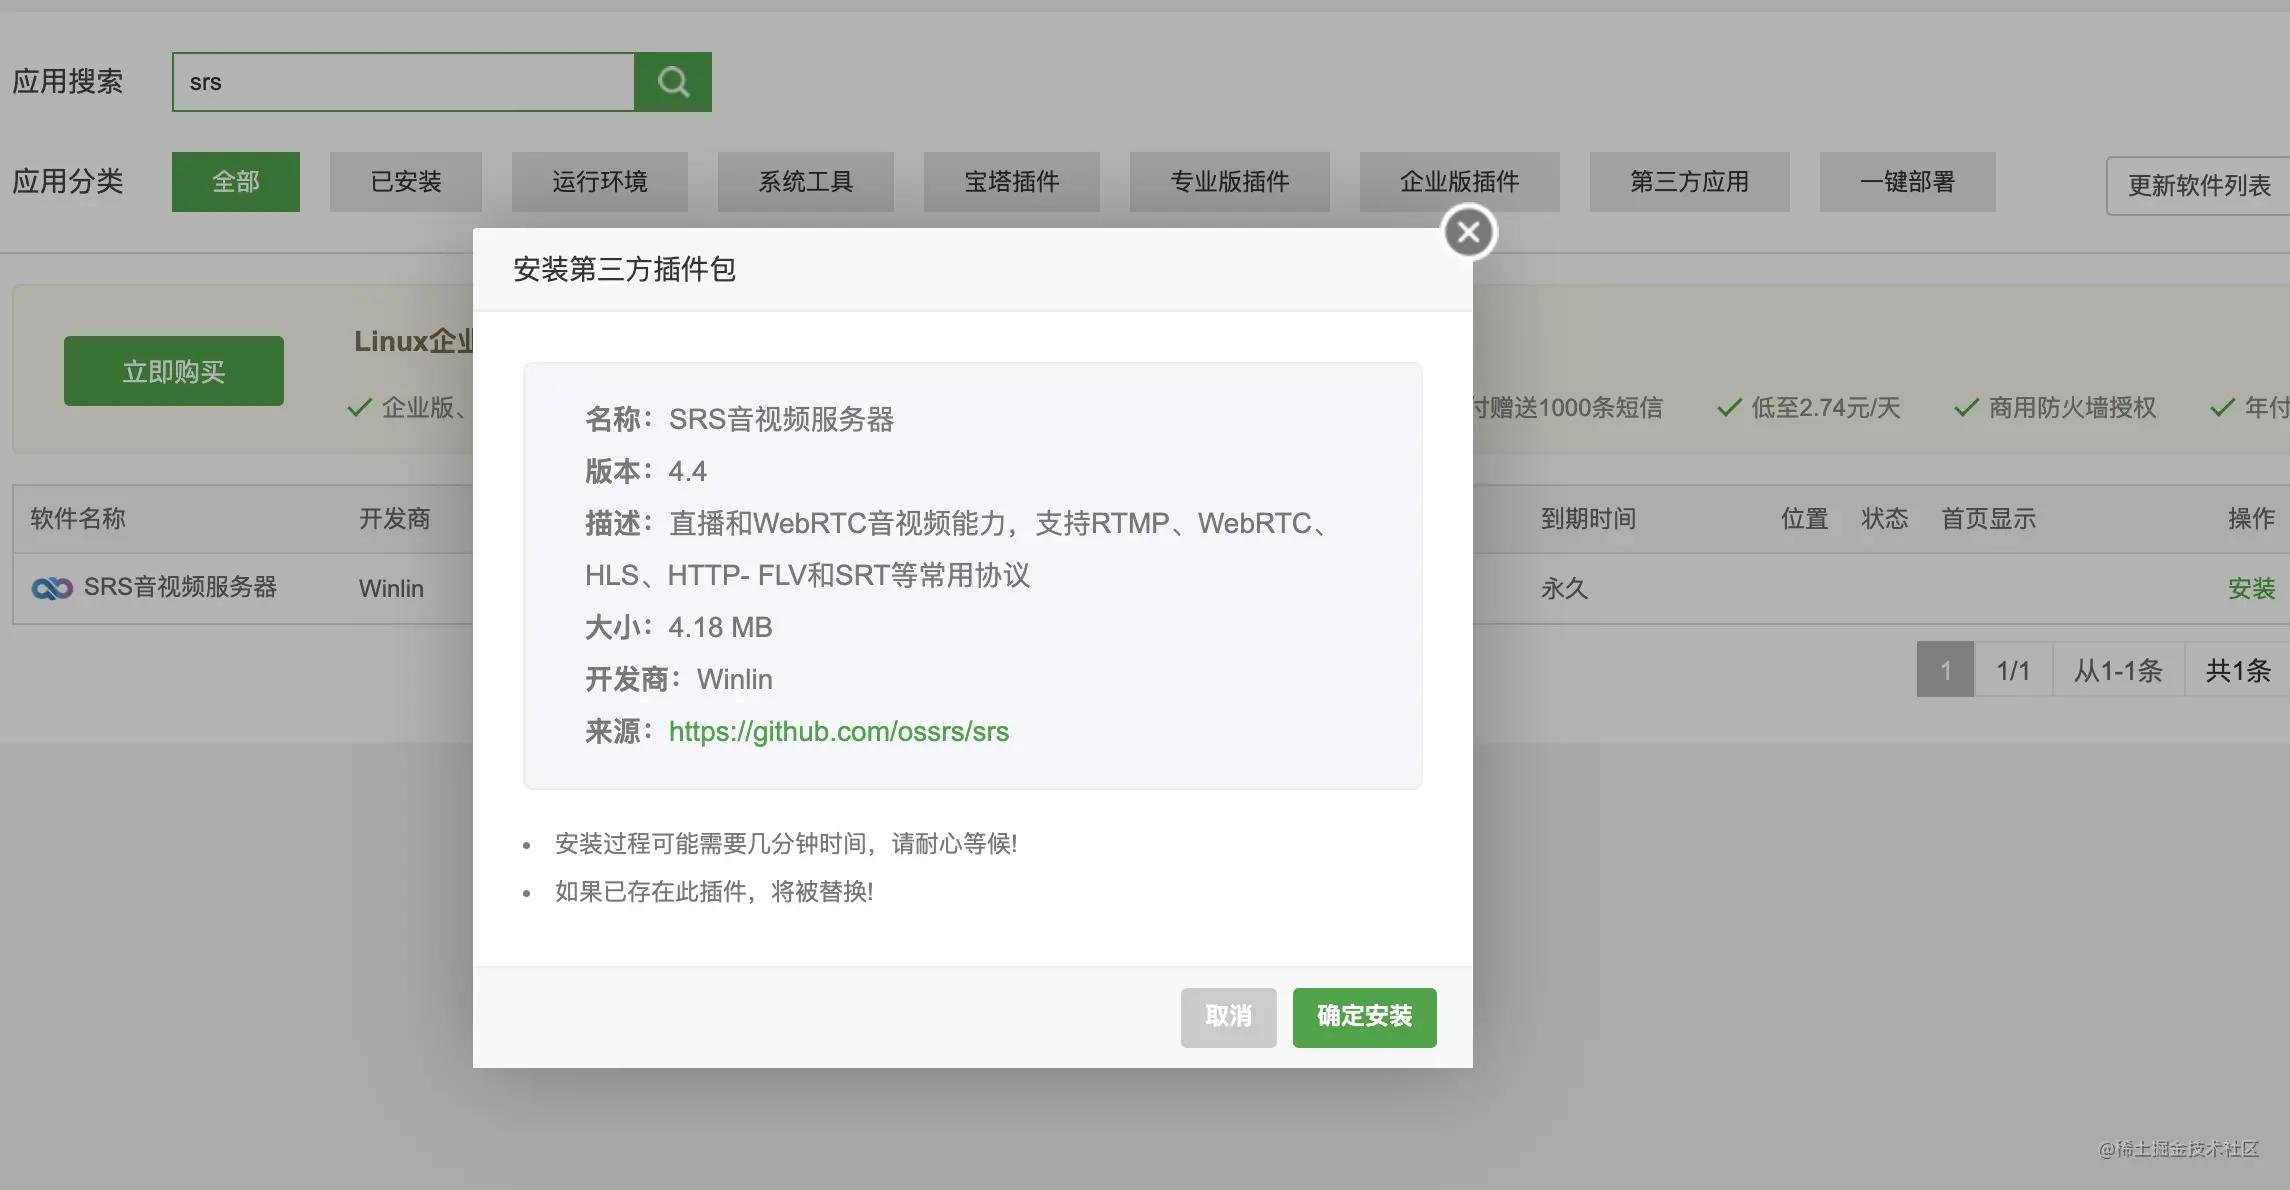Select the 专业版插件 category
This screenshot has width=2290, height=1190.
coord(1229,181)
